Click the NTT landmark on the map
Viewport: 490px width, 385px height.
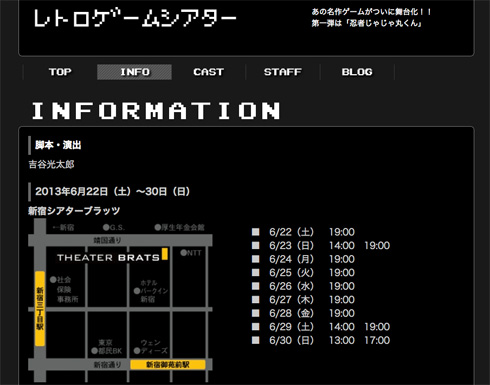coord(191,253)
